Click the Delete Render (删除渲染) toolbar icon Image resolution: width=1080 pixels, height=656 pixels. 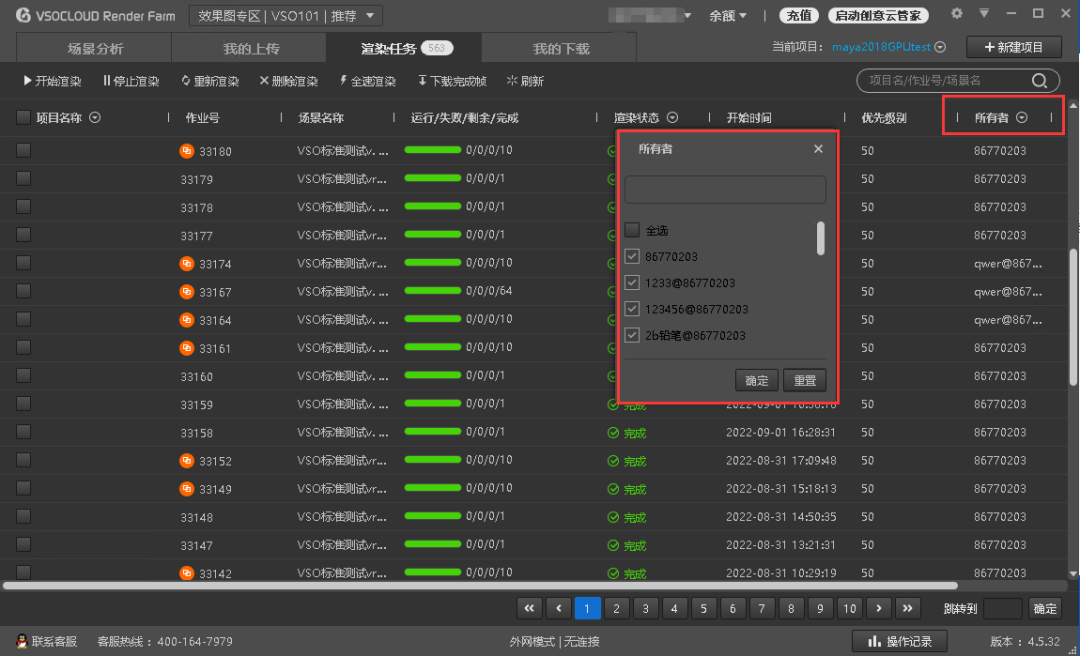click(x=264, y=81)
